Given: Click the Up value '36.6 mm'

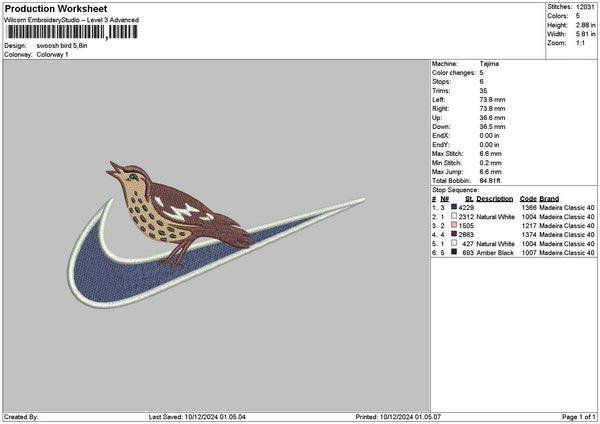Looking at the screenshot, I should tap(492, 118).
